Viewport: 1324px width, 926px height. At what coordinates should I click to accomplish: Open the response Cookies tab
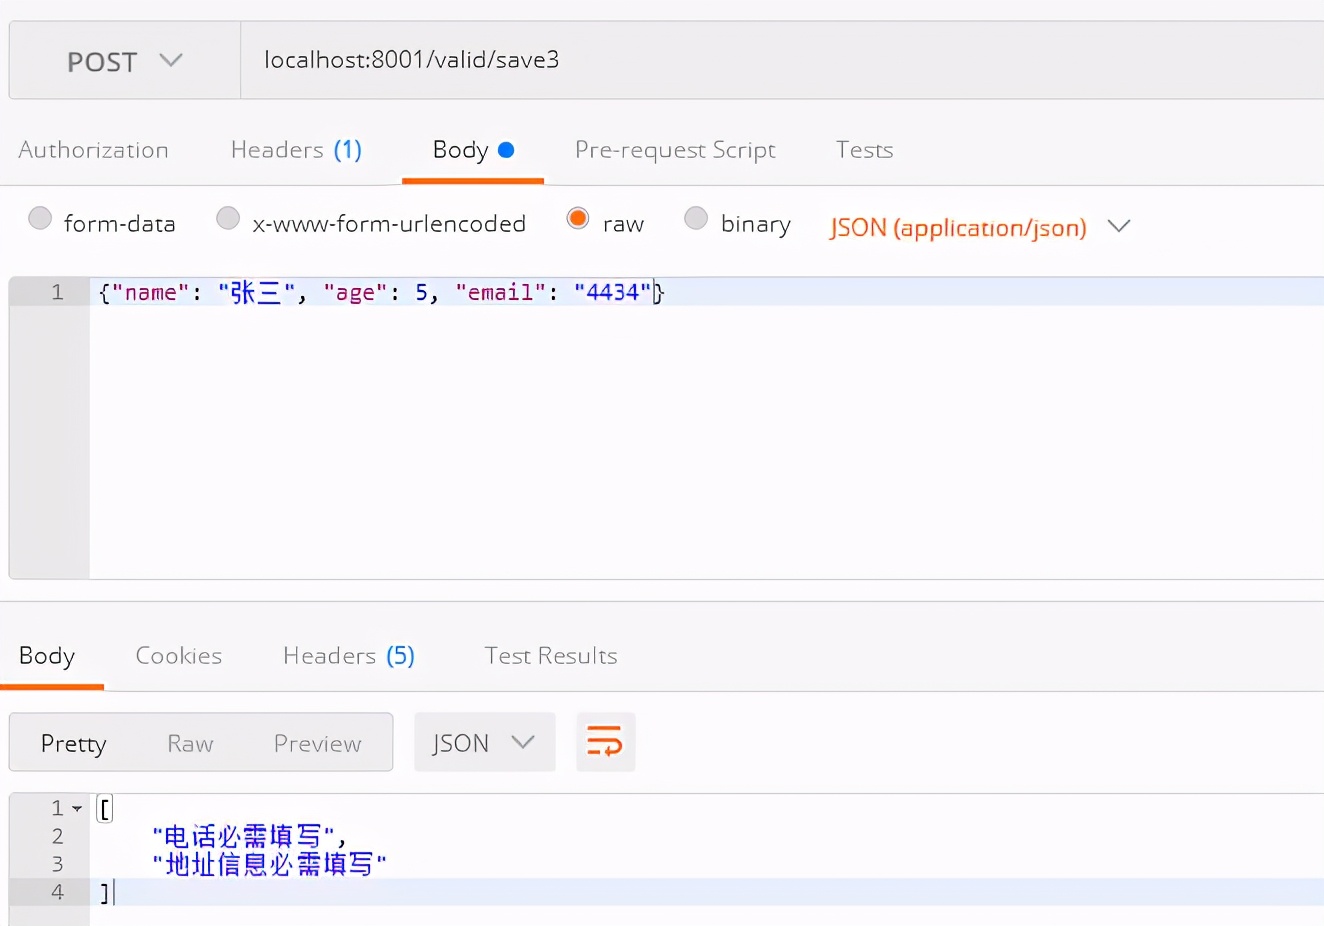tap(179, 656)
